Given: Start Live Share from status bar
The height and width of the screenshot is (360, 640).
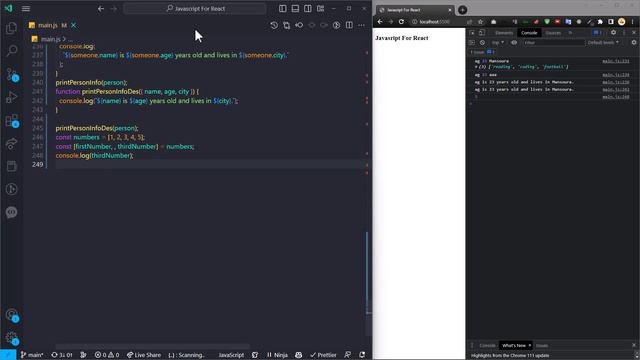Looking at the screenshot, I should (144, 355).
